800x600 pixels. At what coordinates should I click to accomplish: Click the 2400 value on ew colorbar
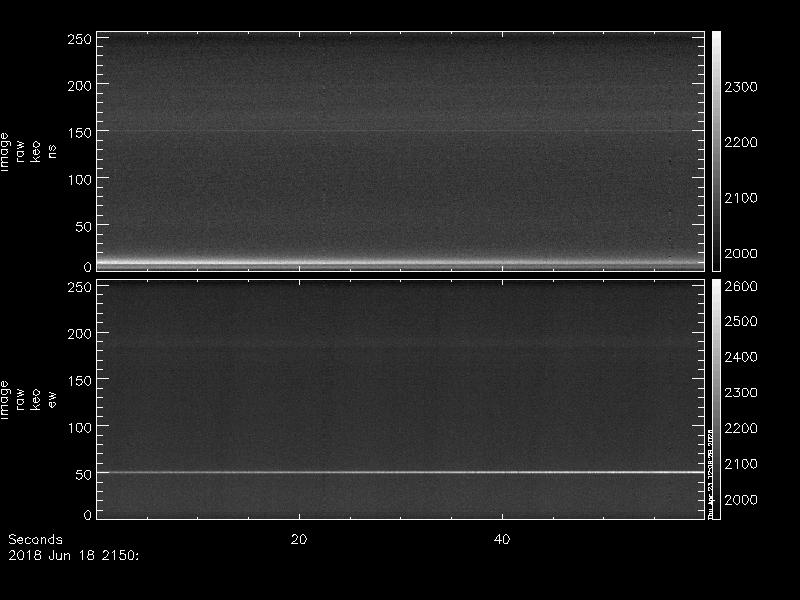tap(741, 357)
